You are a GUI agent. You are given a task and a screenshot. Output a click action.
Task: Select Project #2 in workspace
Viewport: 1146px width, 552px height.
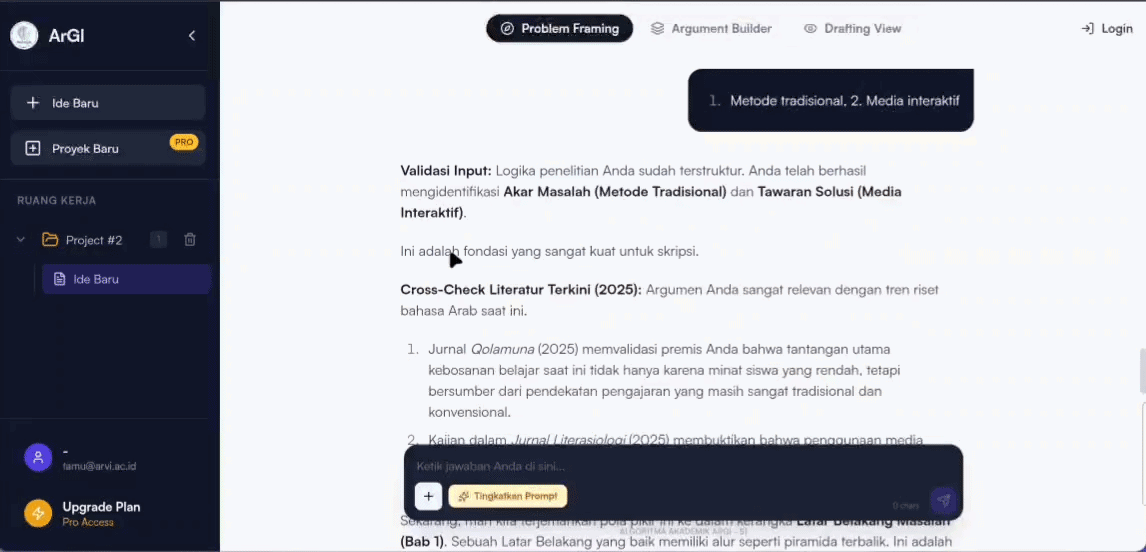(x=94, y=240)
